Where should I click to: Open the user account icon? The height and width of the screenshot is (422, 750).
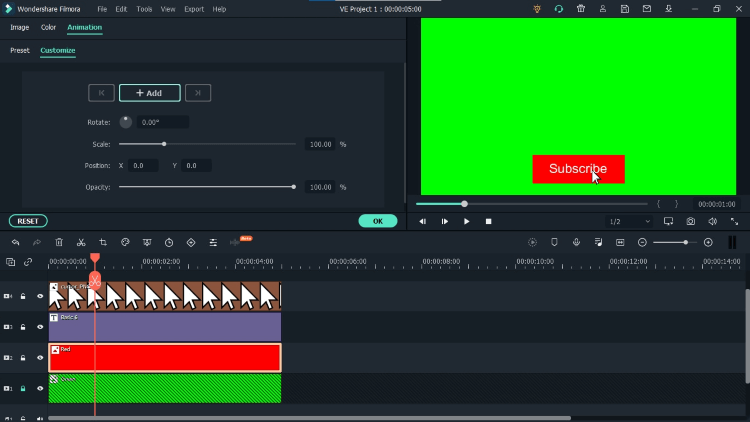point(603,9)
